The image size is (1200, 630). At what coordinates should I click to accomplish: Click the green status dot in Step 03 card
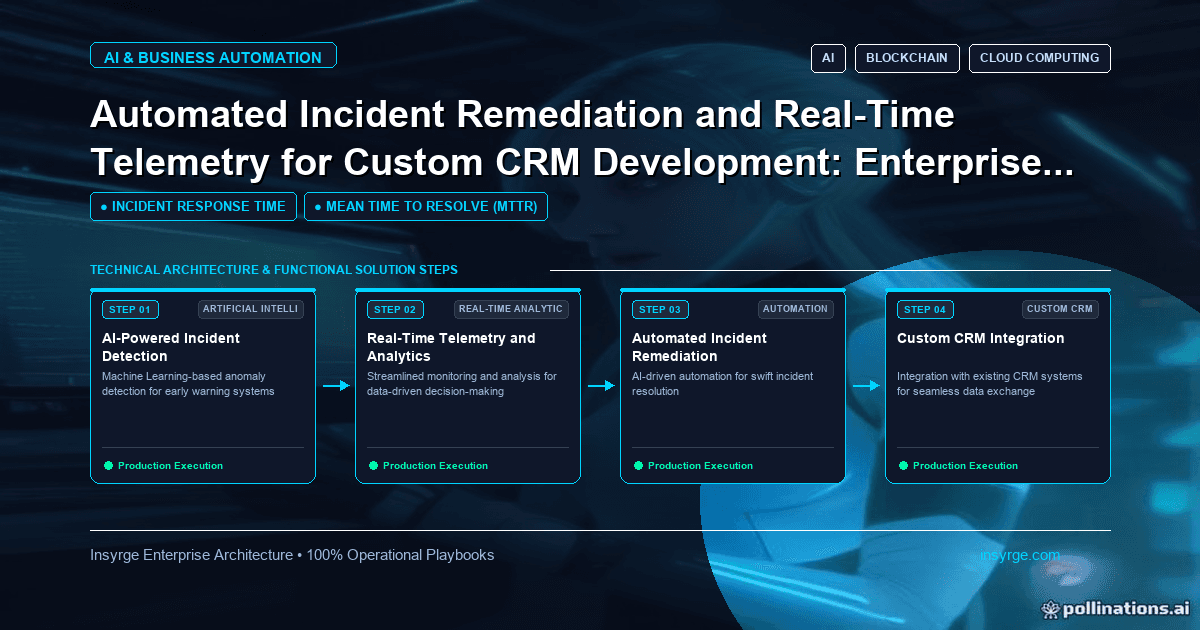[x=638, y=465]
